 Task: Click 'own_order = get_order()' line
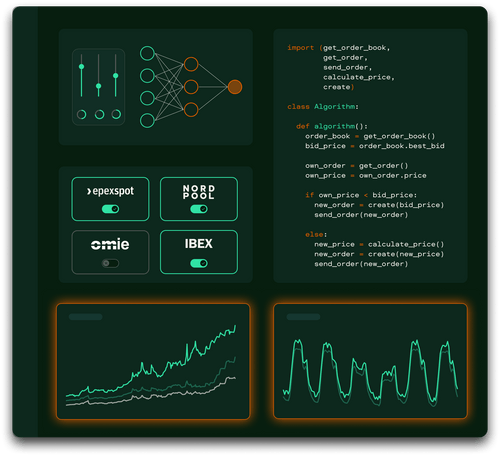click(x=356, y=166)
